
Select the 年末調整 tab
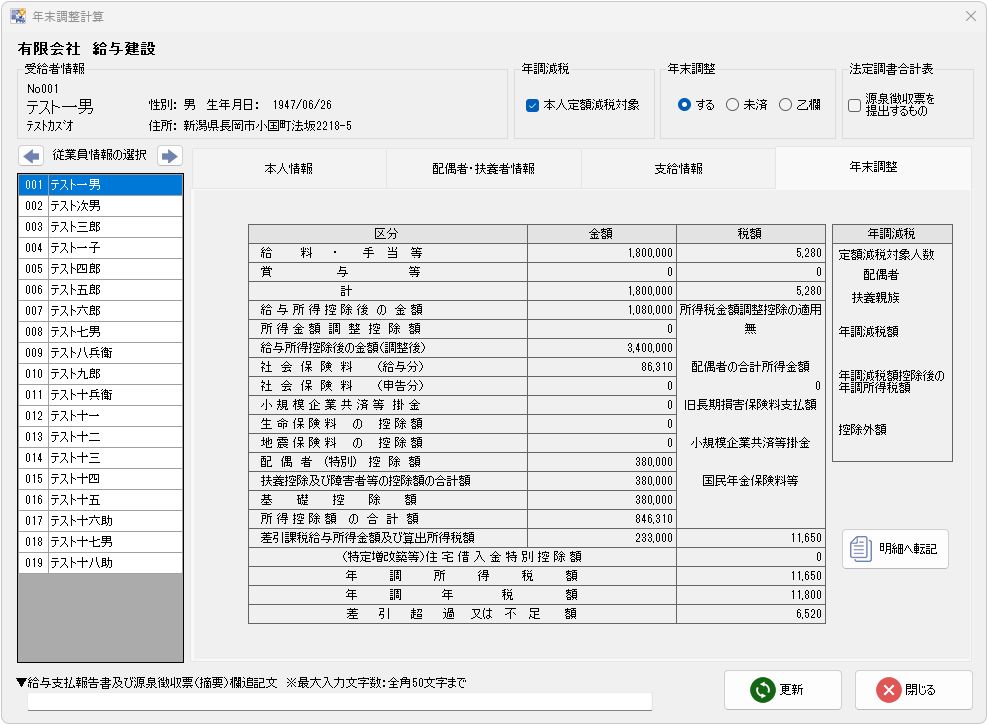click(872, 167)
